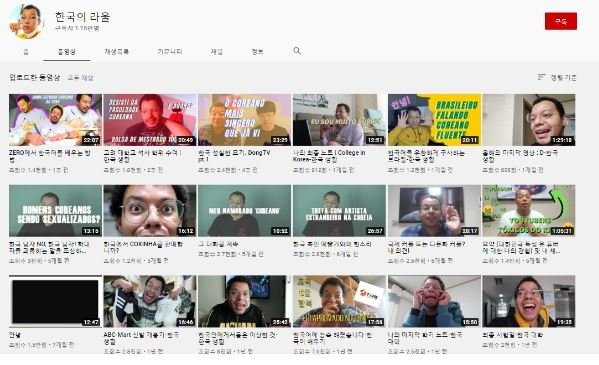Play the 28:43 video thumbnail
The width and height of the screenshot is (599, 365).
tap(244, 301)
